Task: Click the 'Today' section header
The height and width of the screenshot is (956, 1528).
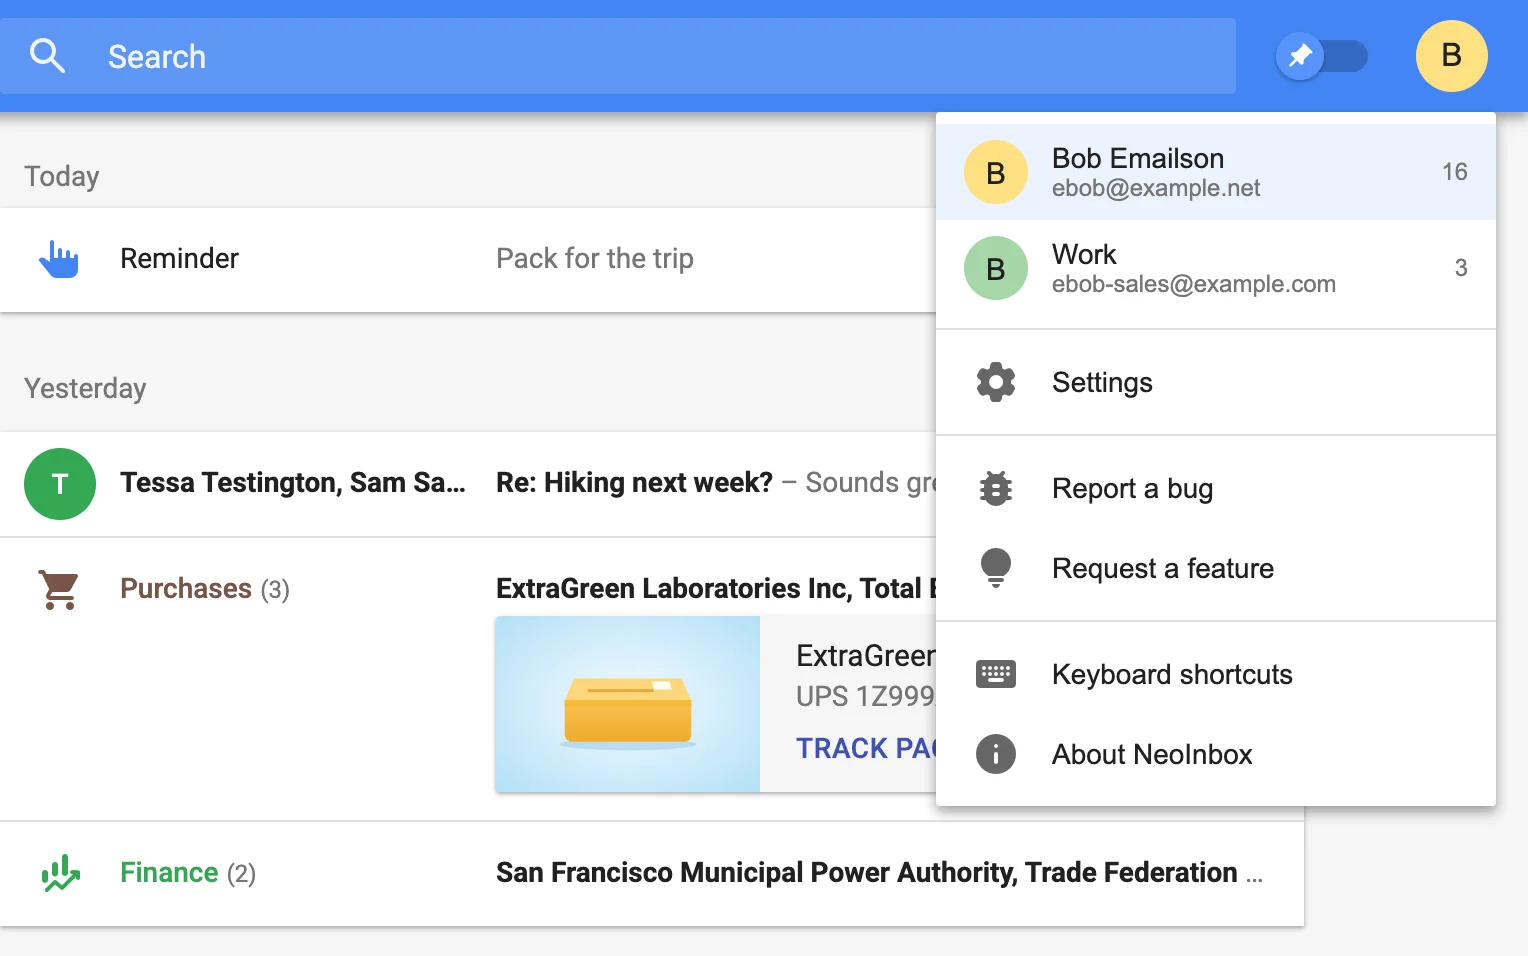Action: pyautogui.click(x=62, y=176)
